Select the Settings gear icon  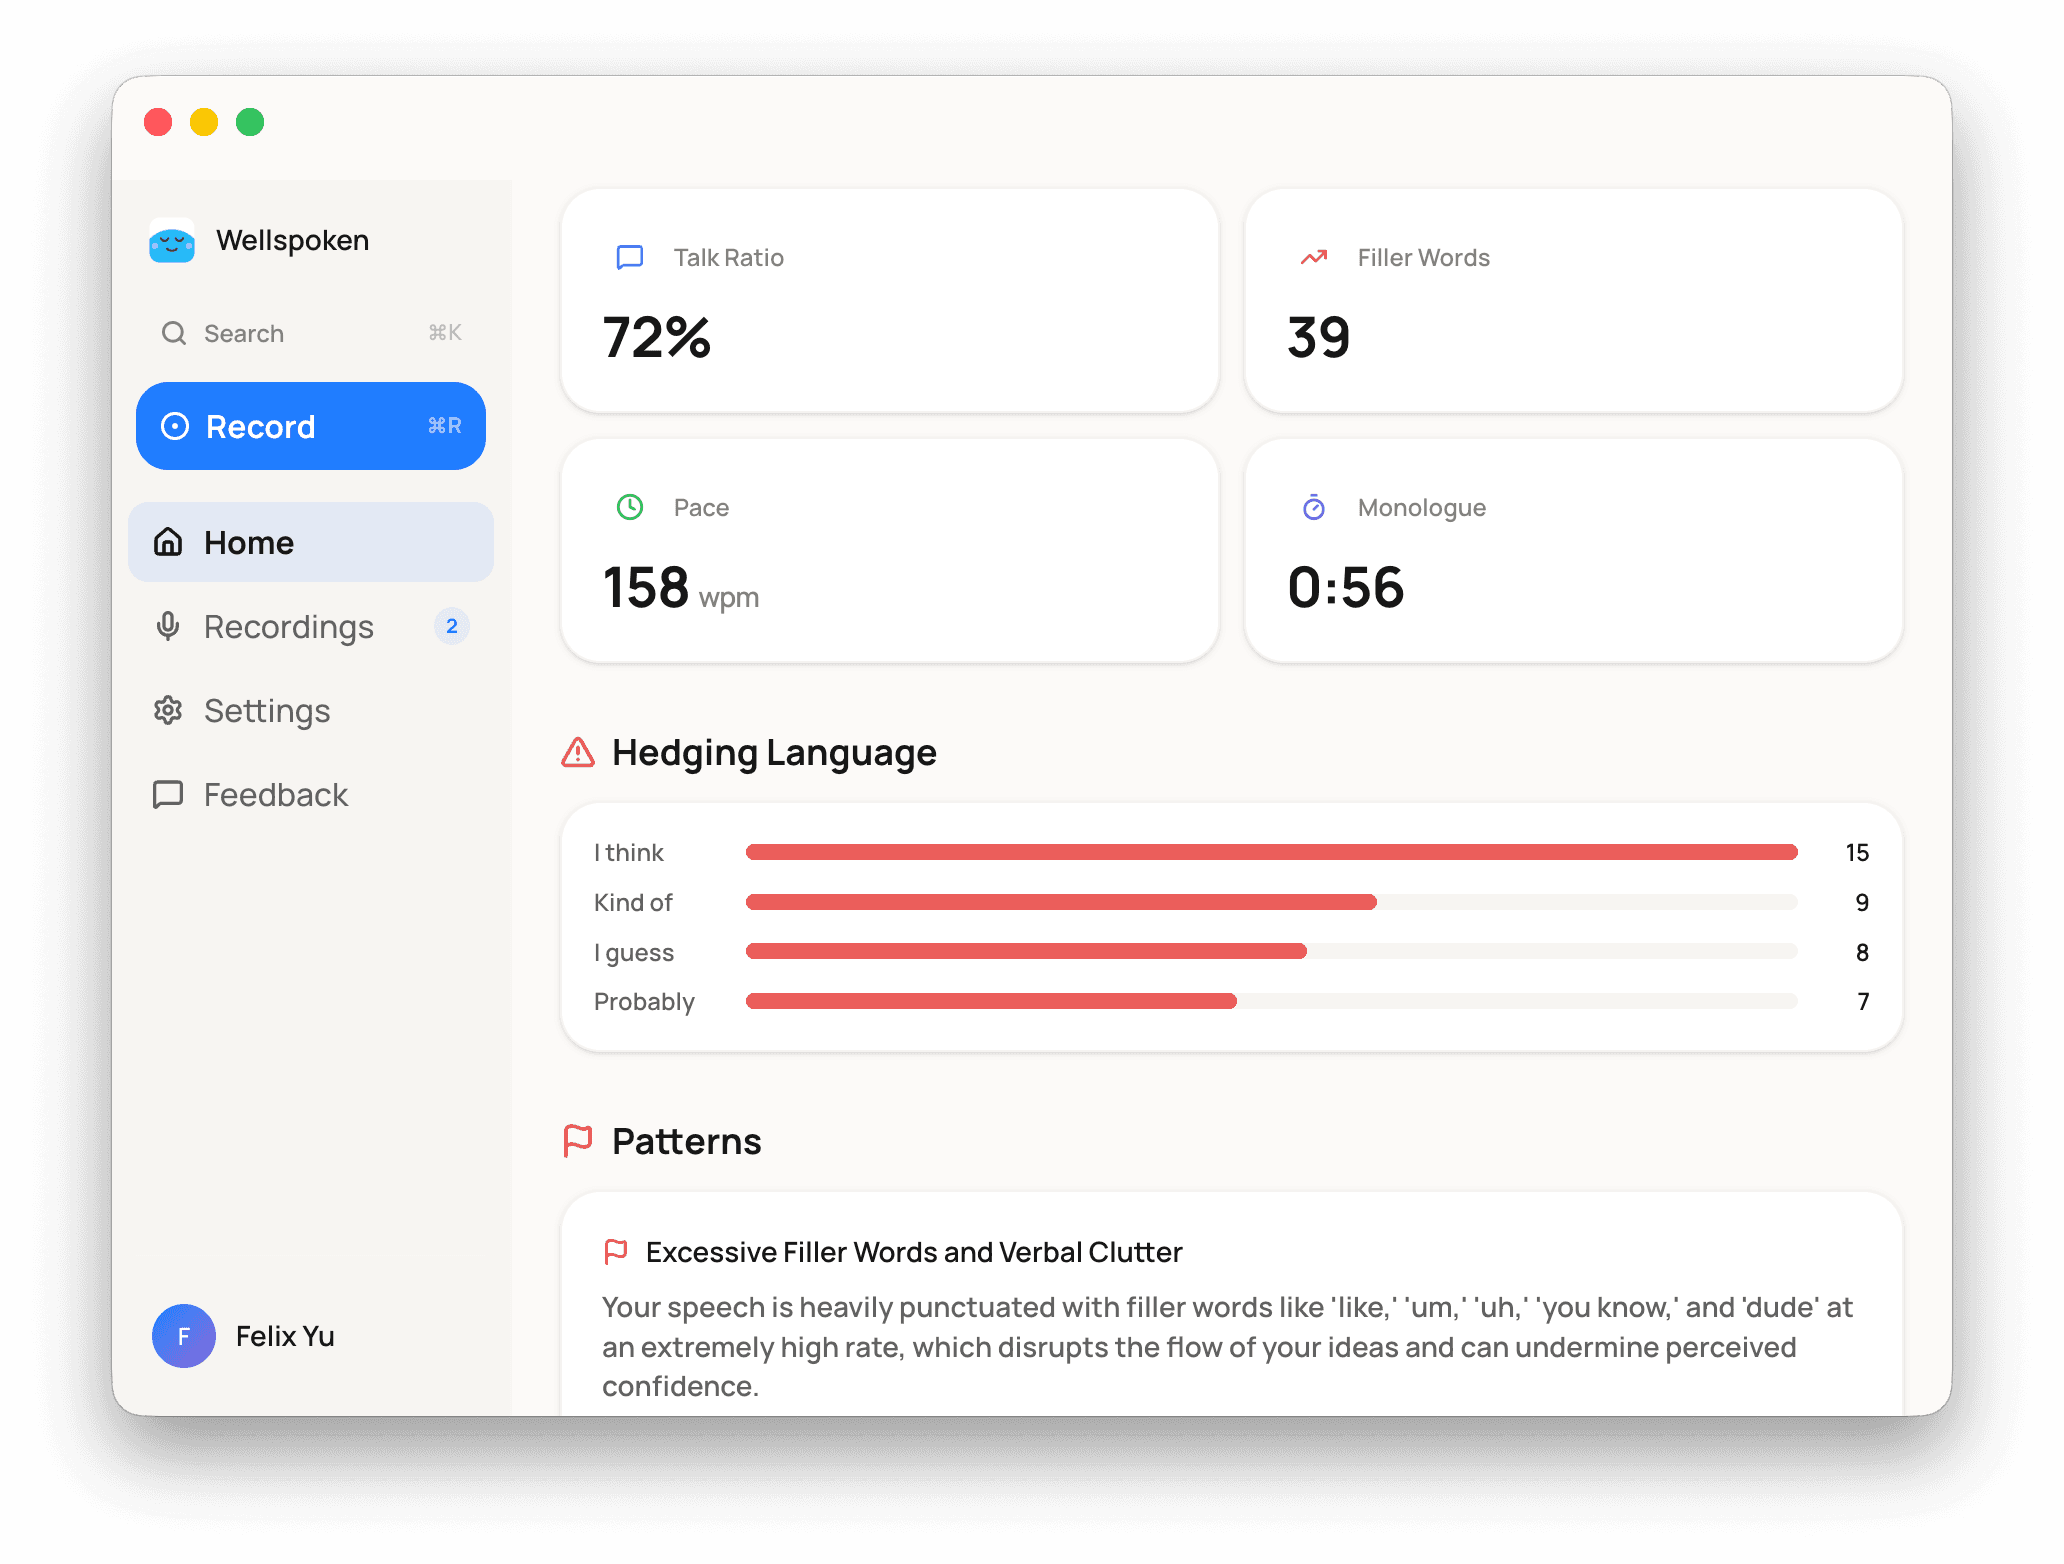[169, 710]
